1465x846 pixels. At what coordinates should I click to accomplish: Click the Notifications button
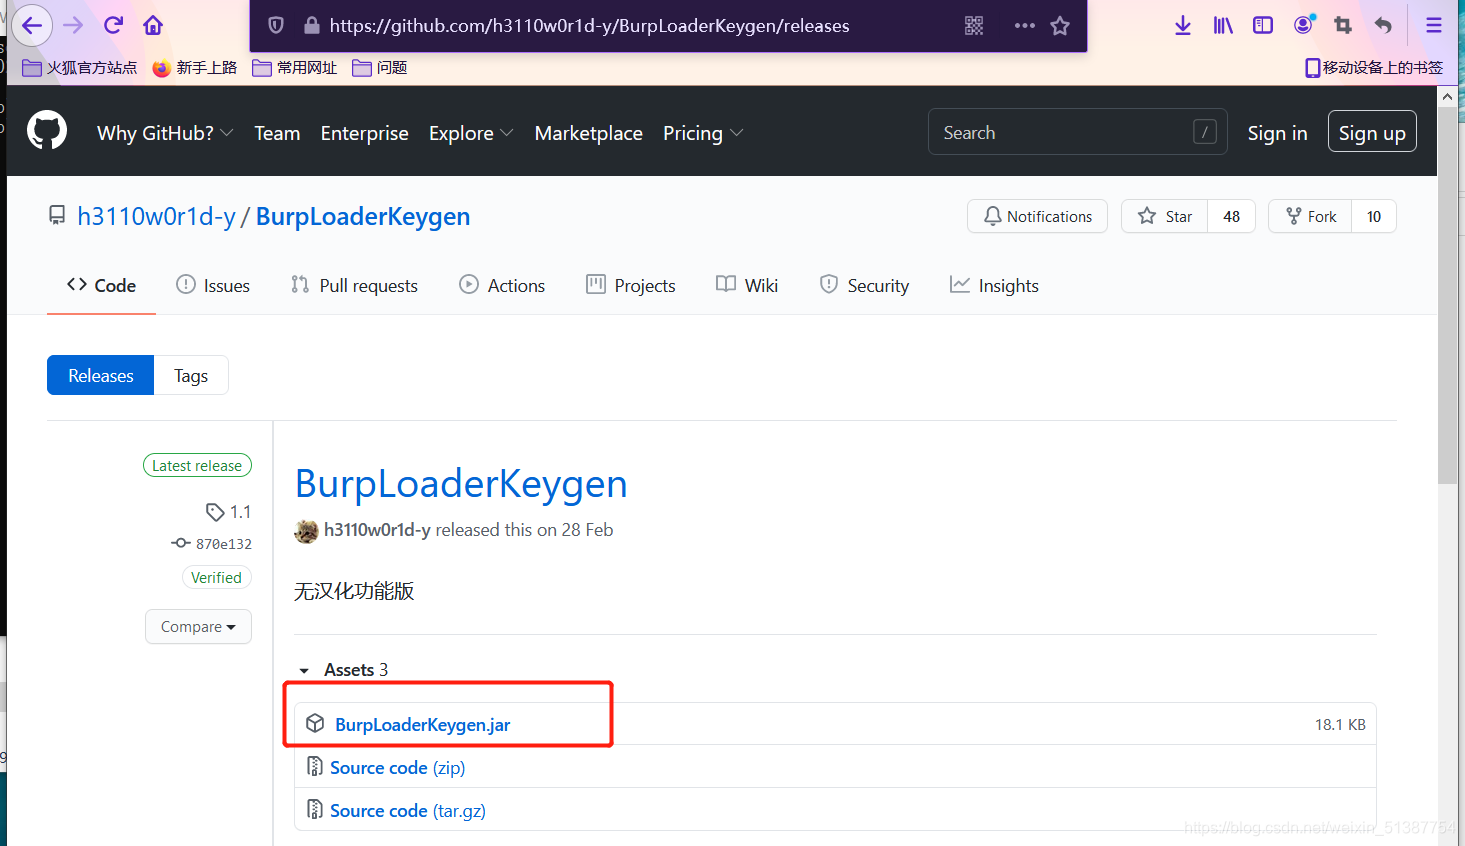[1037, 216]
